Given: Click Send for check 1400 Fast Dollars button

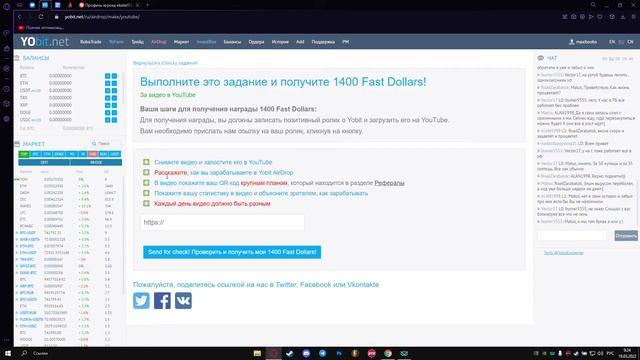Looking at the screenshot, I should (232, 252).
